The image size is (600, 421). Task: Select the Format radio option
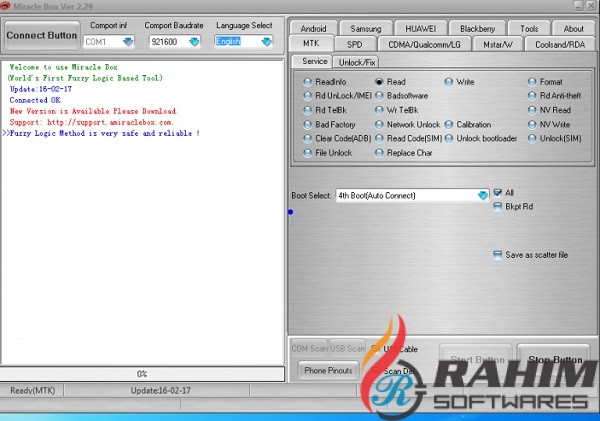point(545,82)
